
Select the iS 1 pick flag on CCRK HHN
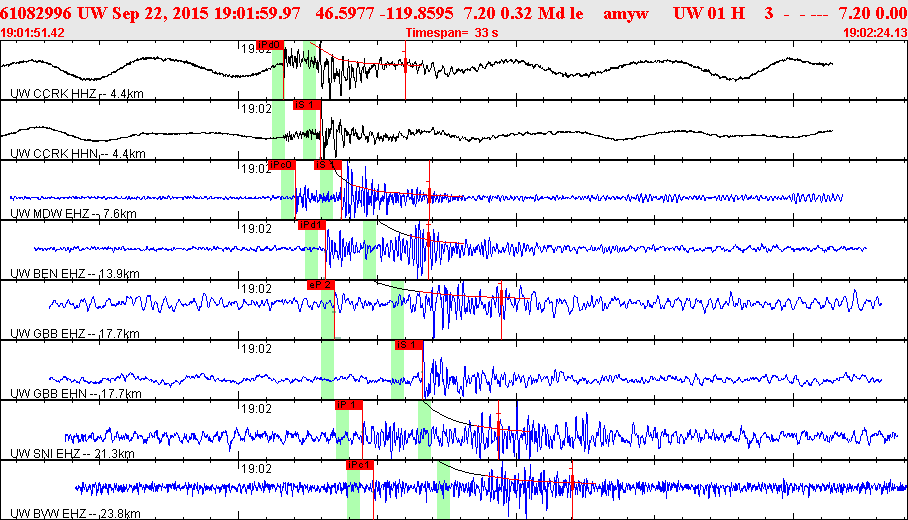click(307, 105)
